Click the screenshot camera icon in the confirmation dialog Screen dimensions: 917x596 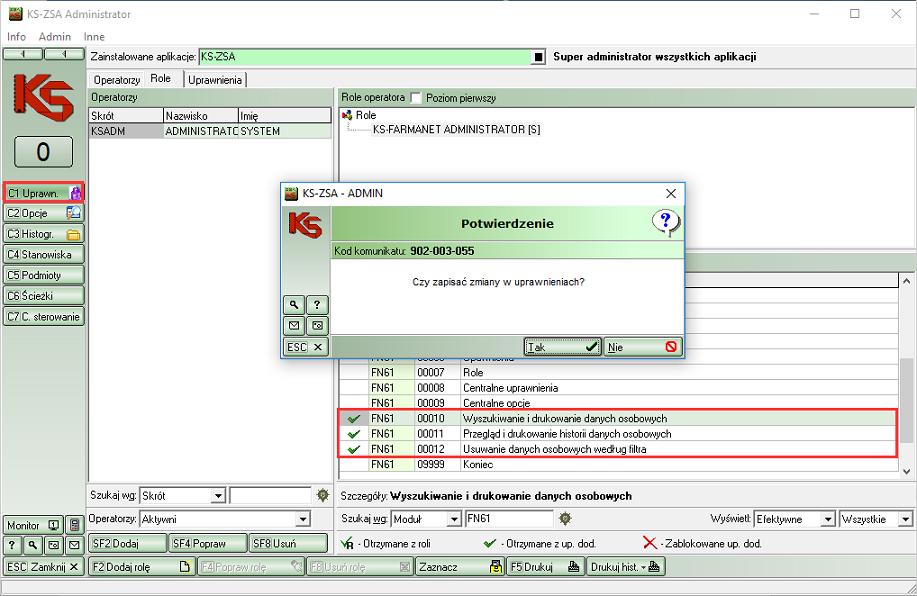pos(317,325)
